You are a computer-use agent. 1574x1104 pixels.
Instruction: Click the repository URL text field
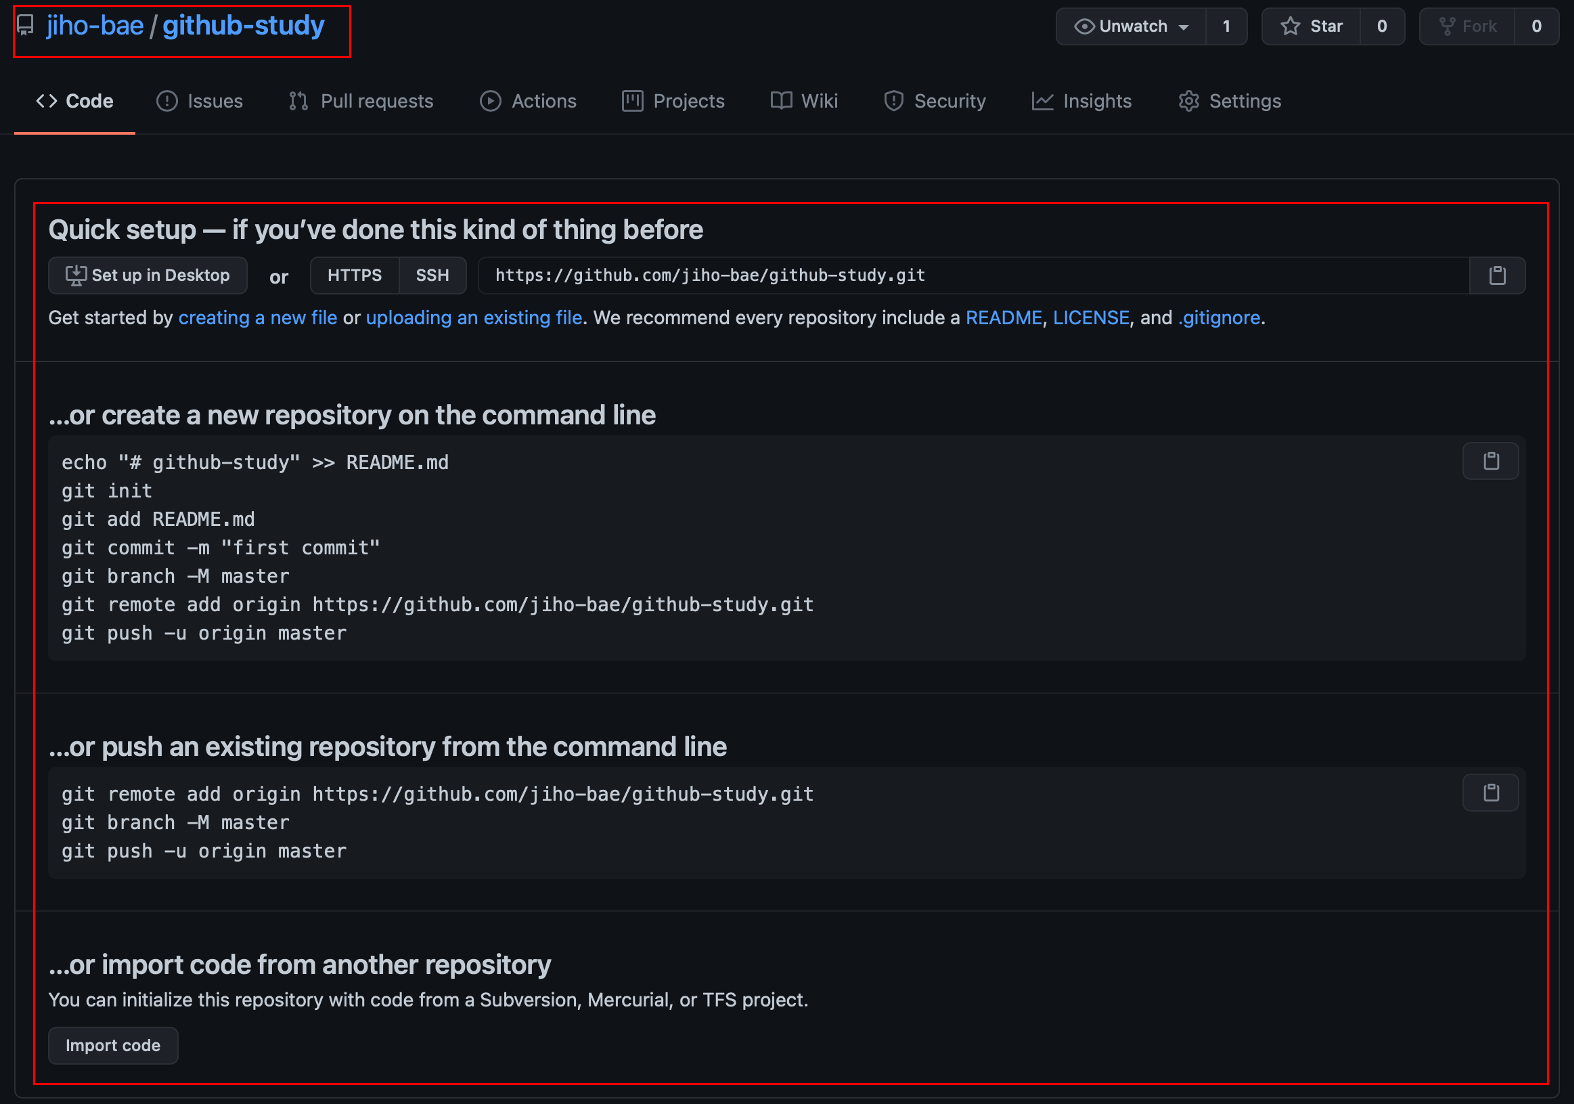pos(974,275)
